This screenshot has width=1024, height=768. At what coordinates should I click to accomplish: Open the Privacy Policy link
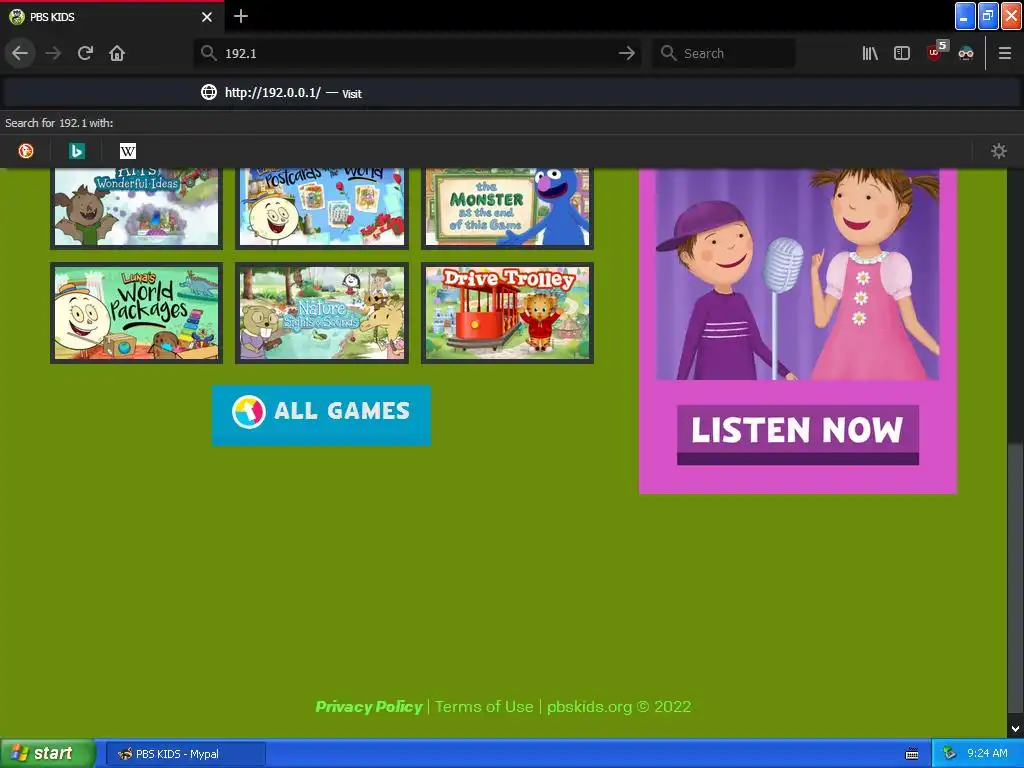pos(369,707)
